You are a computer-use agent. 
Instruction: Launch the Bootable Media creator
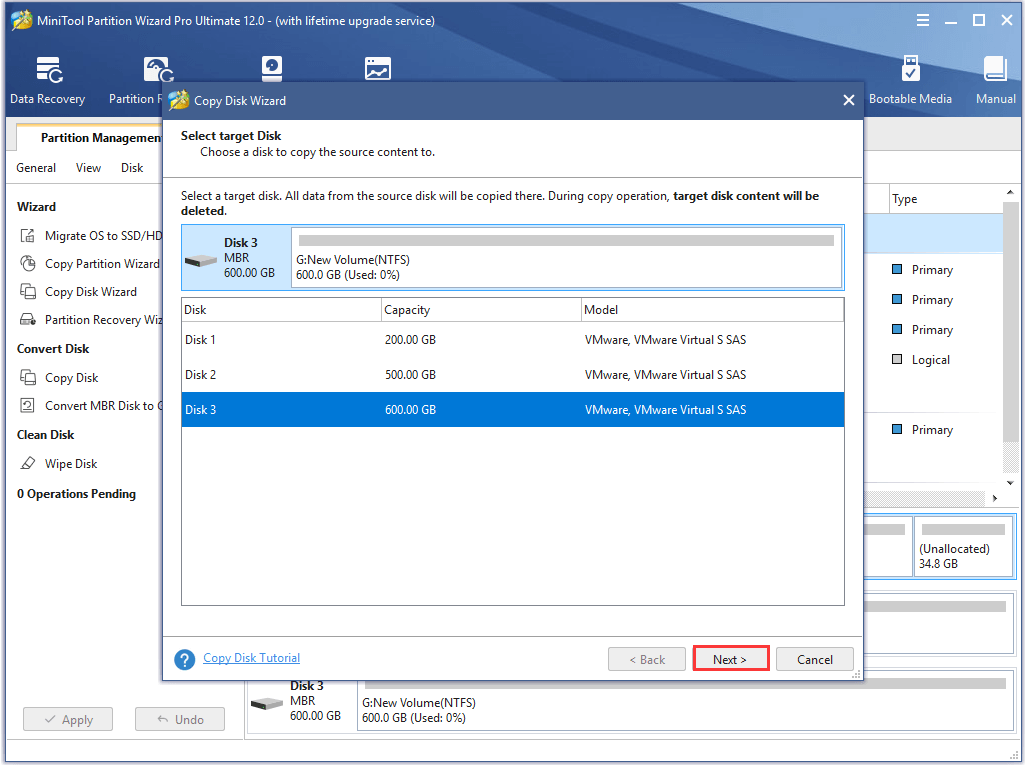(910, 80)
